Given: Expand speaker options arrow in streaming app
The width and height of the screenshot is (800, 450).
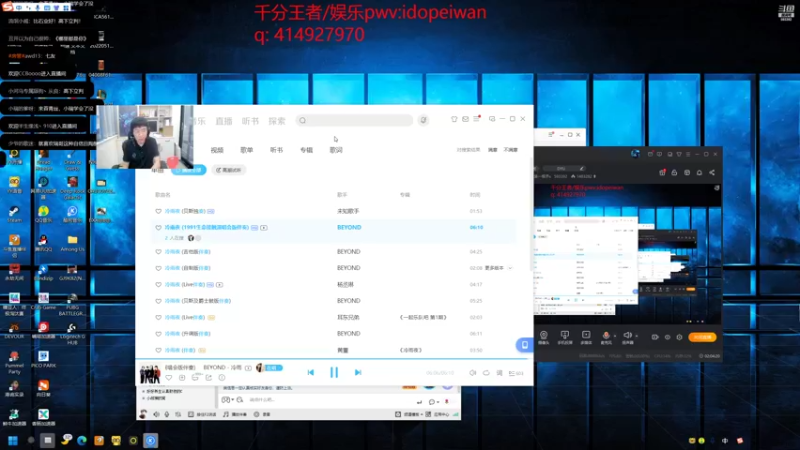Looking at the screenshot, I should click(x=636, y=336).
